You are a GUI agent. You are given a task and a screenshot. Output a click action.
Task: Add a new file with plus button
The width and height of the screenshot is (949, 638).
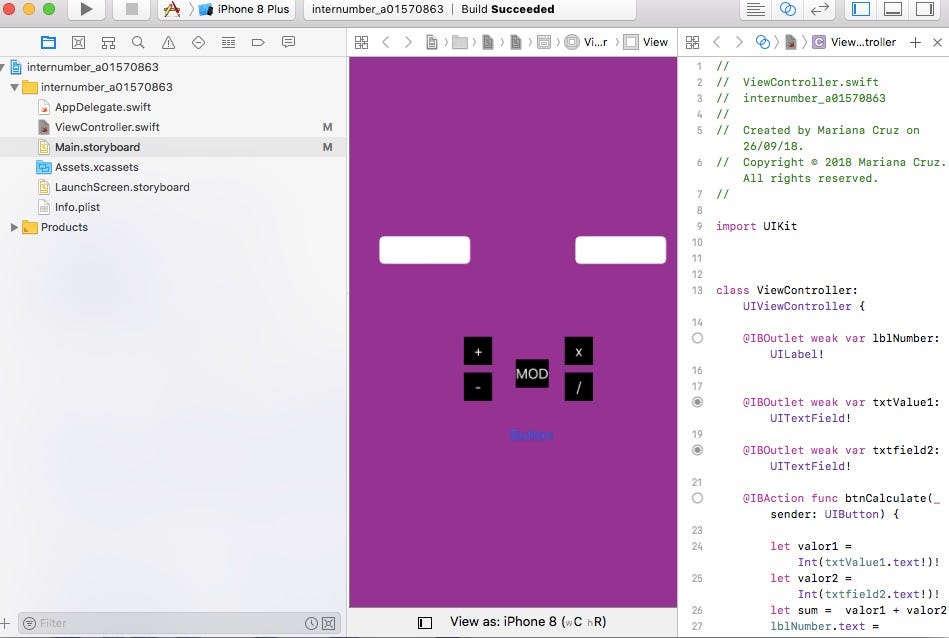5,623
